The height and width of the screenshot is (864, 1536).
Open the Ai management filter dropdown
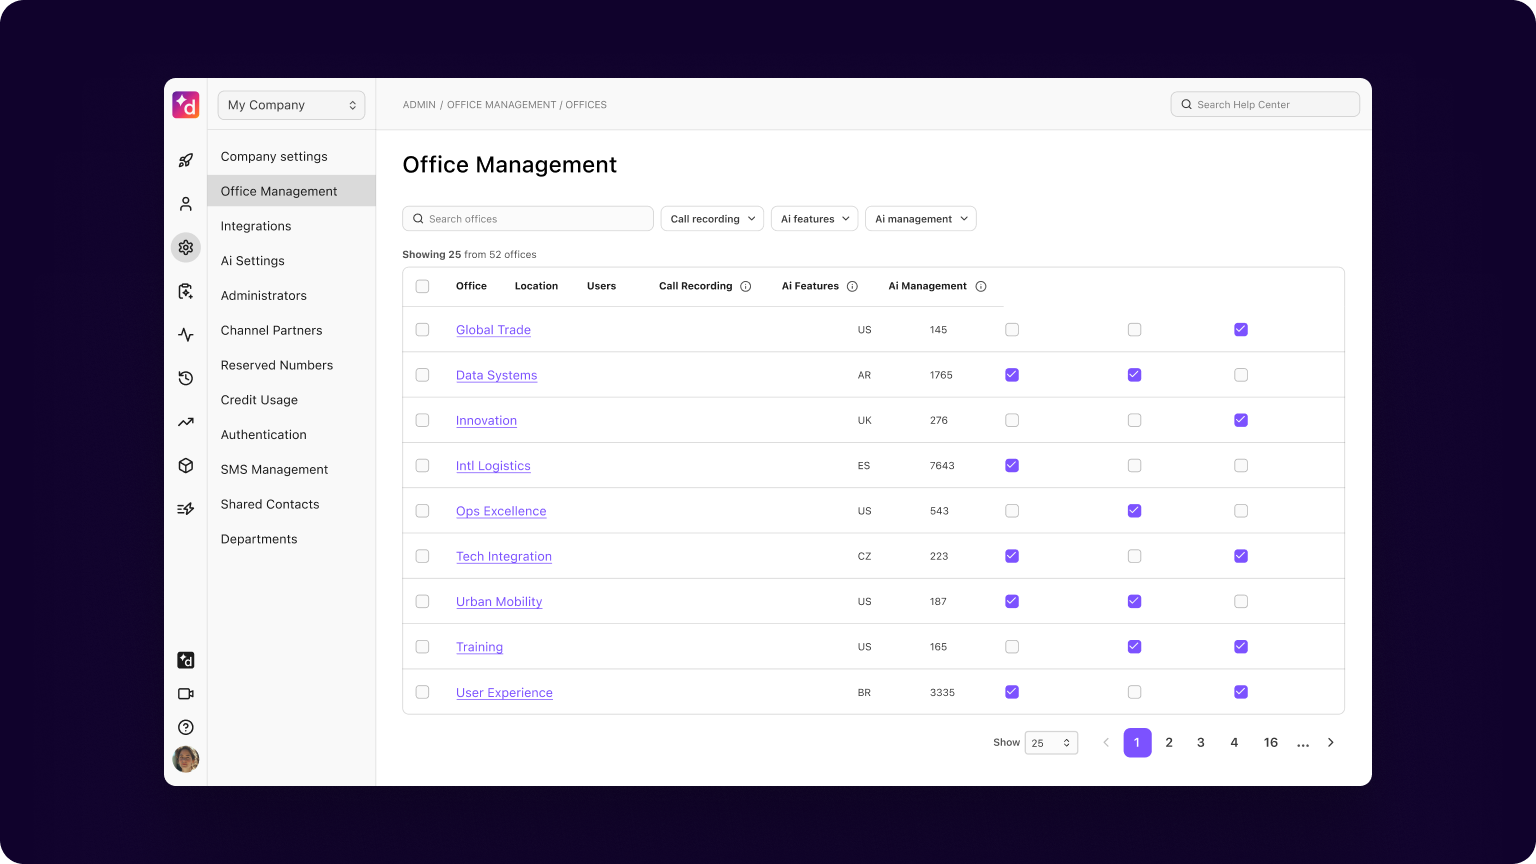[x=921, y=219]
